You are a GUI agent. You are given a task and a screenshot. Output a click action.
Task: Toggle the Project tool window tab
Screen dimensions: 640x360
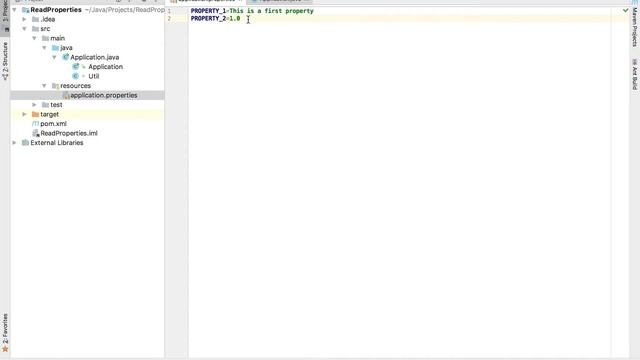[x=5, y=16]
